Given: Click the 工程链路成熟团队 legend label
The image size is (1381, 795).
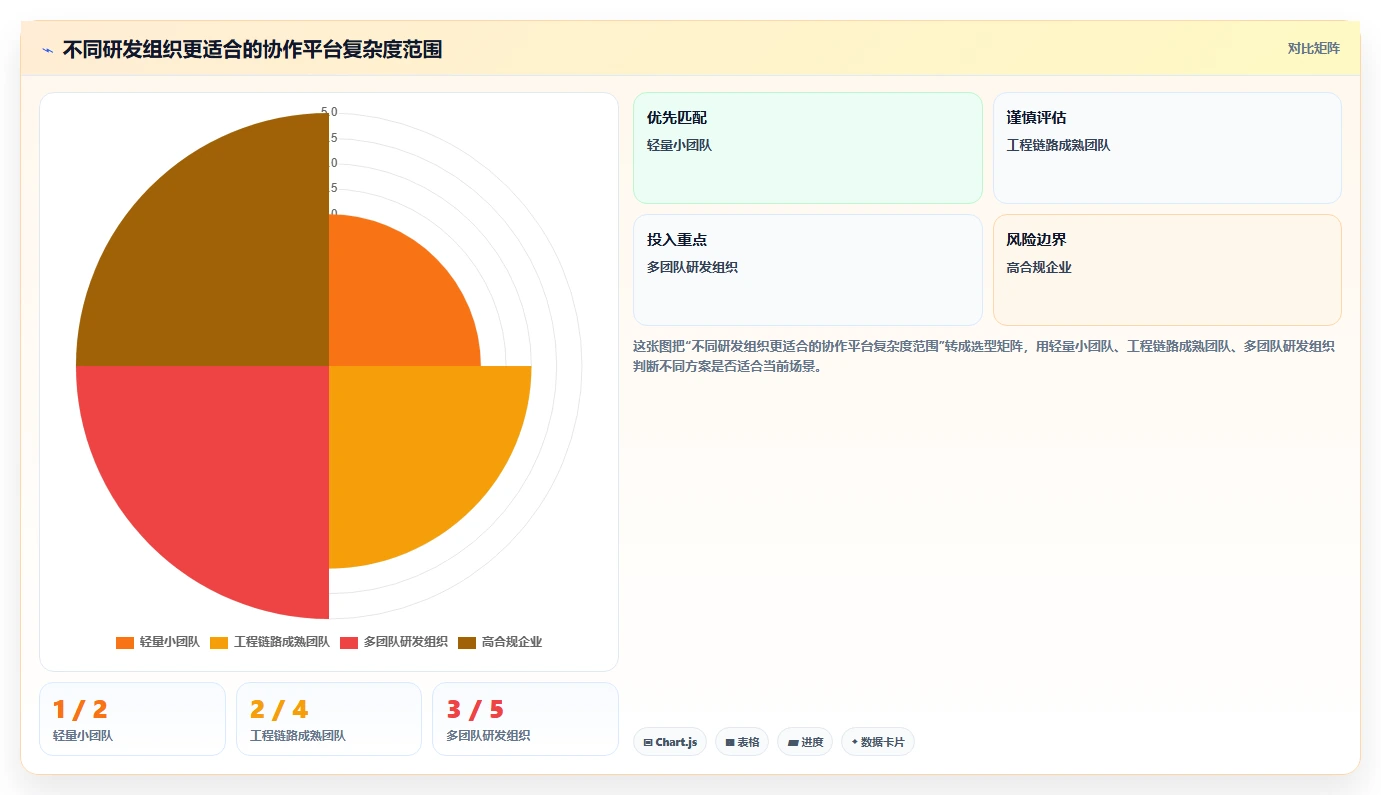Looking at the screenshot, I should pyautogui.click(x=282, y=642).
